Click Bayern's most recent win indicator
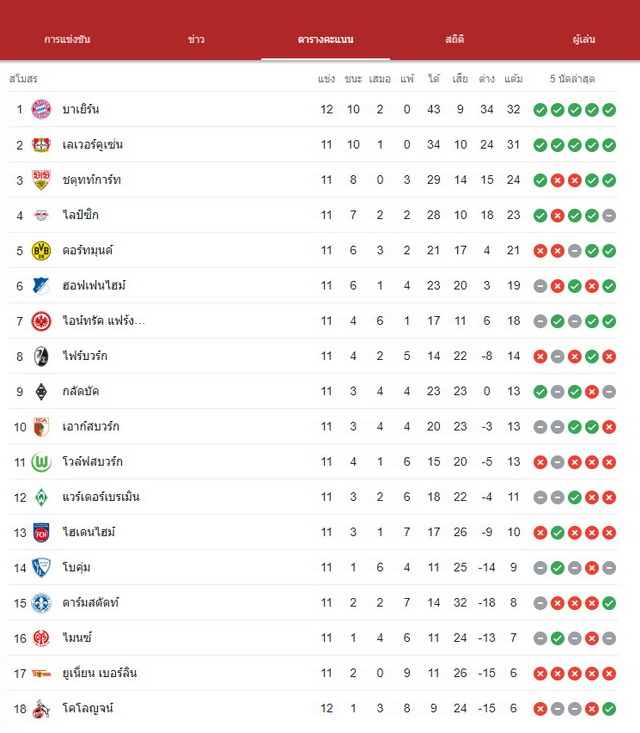The image size is (640, 733). tap(609, 110)
